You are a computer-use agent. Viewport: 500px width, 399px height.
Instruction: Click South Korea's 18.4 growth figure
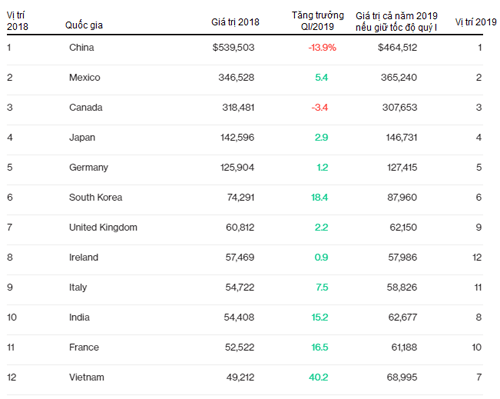pos(319,197)
